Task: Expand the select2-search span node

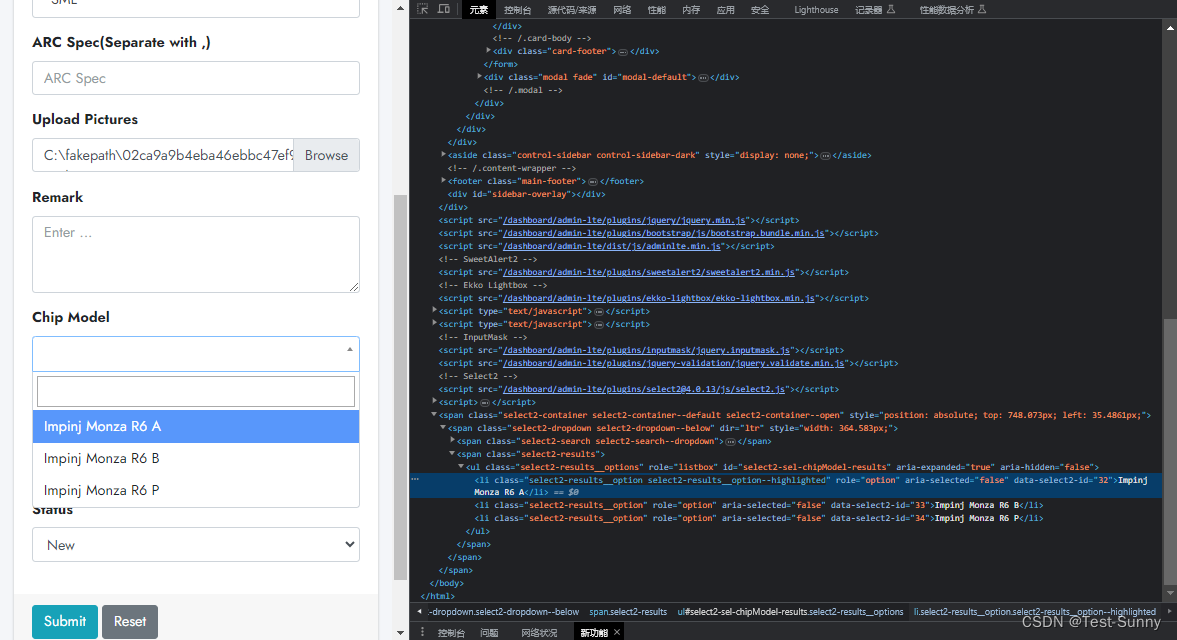Action: [x=452, y=440]
